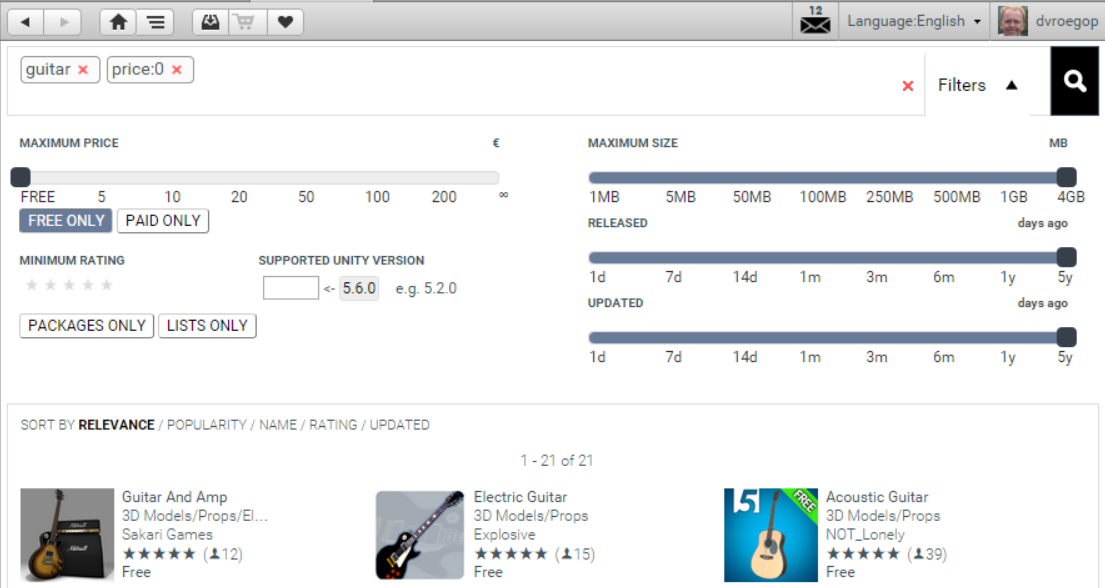Open the 3D Models/Props/El... category link
Screen dimensions: 1105x588
tap(195, 516)
